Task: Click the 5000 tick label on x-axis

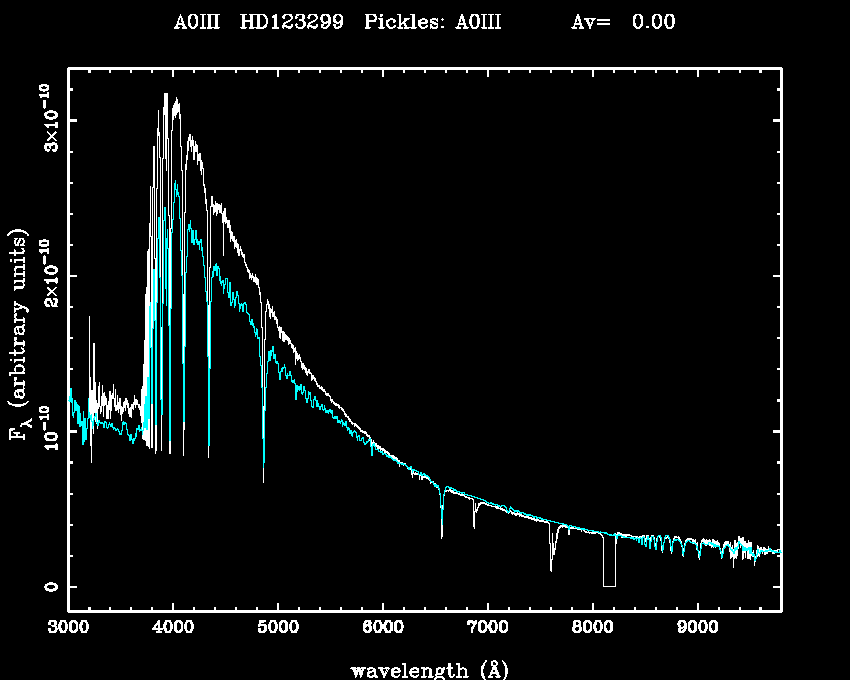Action: [x=278, y=628]
